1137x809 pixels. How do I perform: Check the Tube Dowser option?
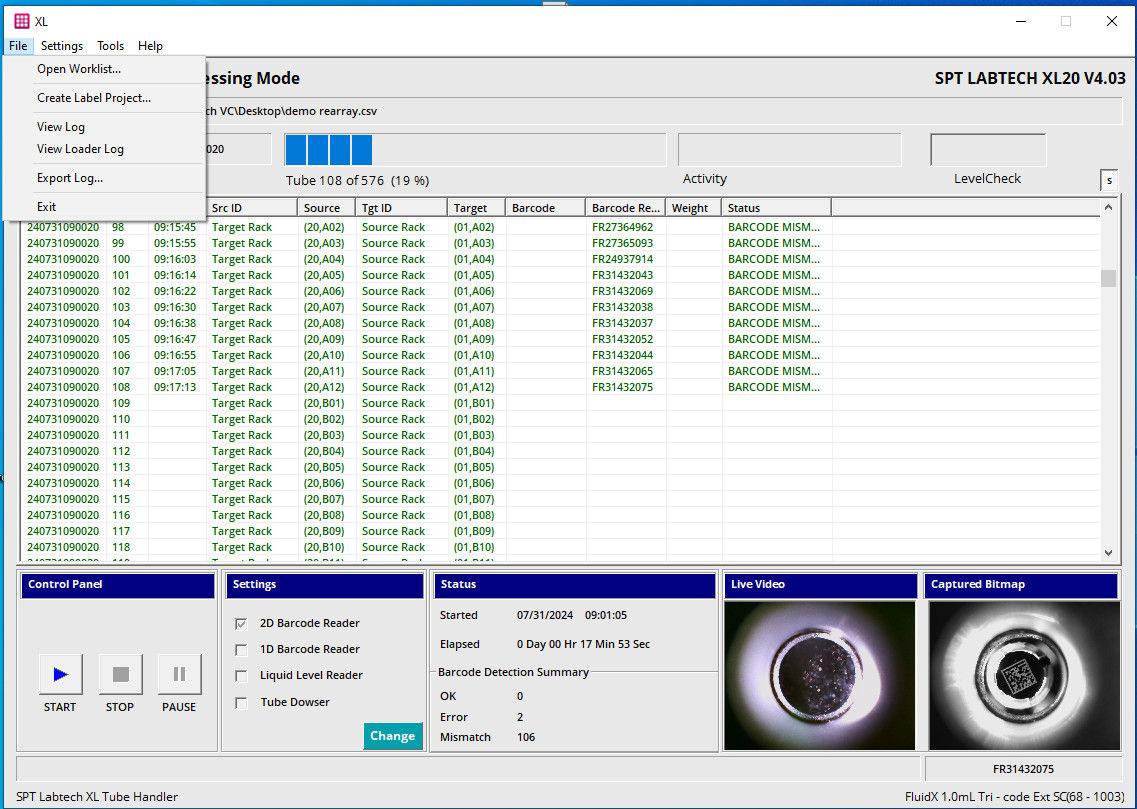pyautogui.click(x=241, y=702)
